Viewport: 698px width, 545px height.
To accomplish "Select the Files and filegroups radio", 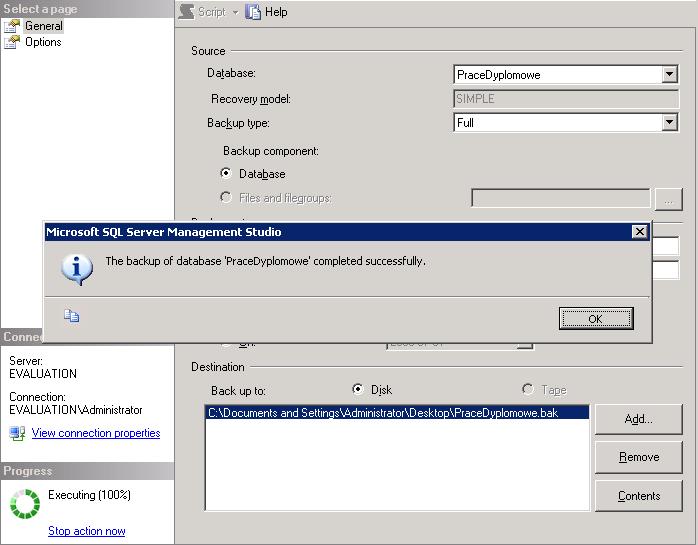I will point(226,197).
